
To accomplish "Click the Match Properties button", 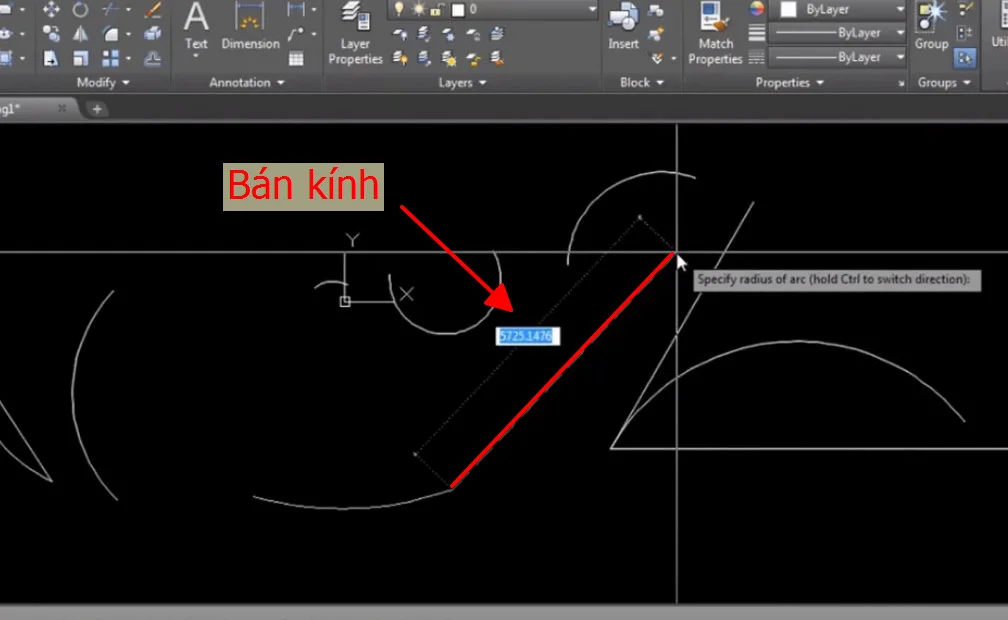I will pos(716,33).
